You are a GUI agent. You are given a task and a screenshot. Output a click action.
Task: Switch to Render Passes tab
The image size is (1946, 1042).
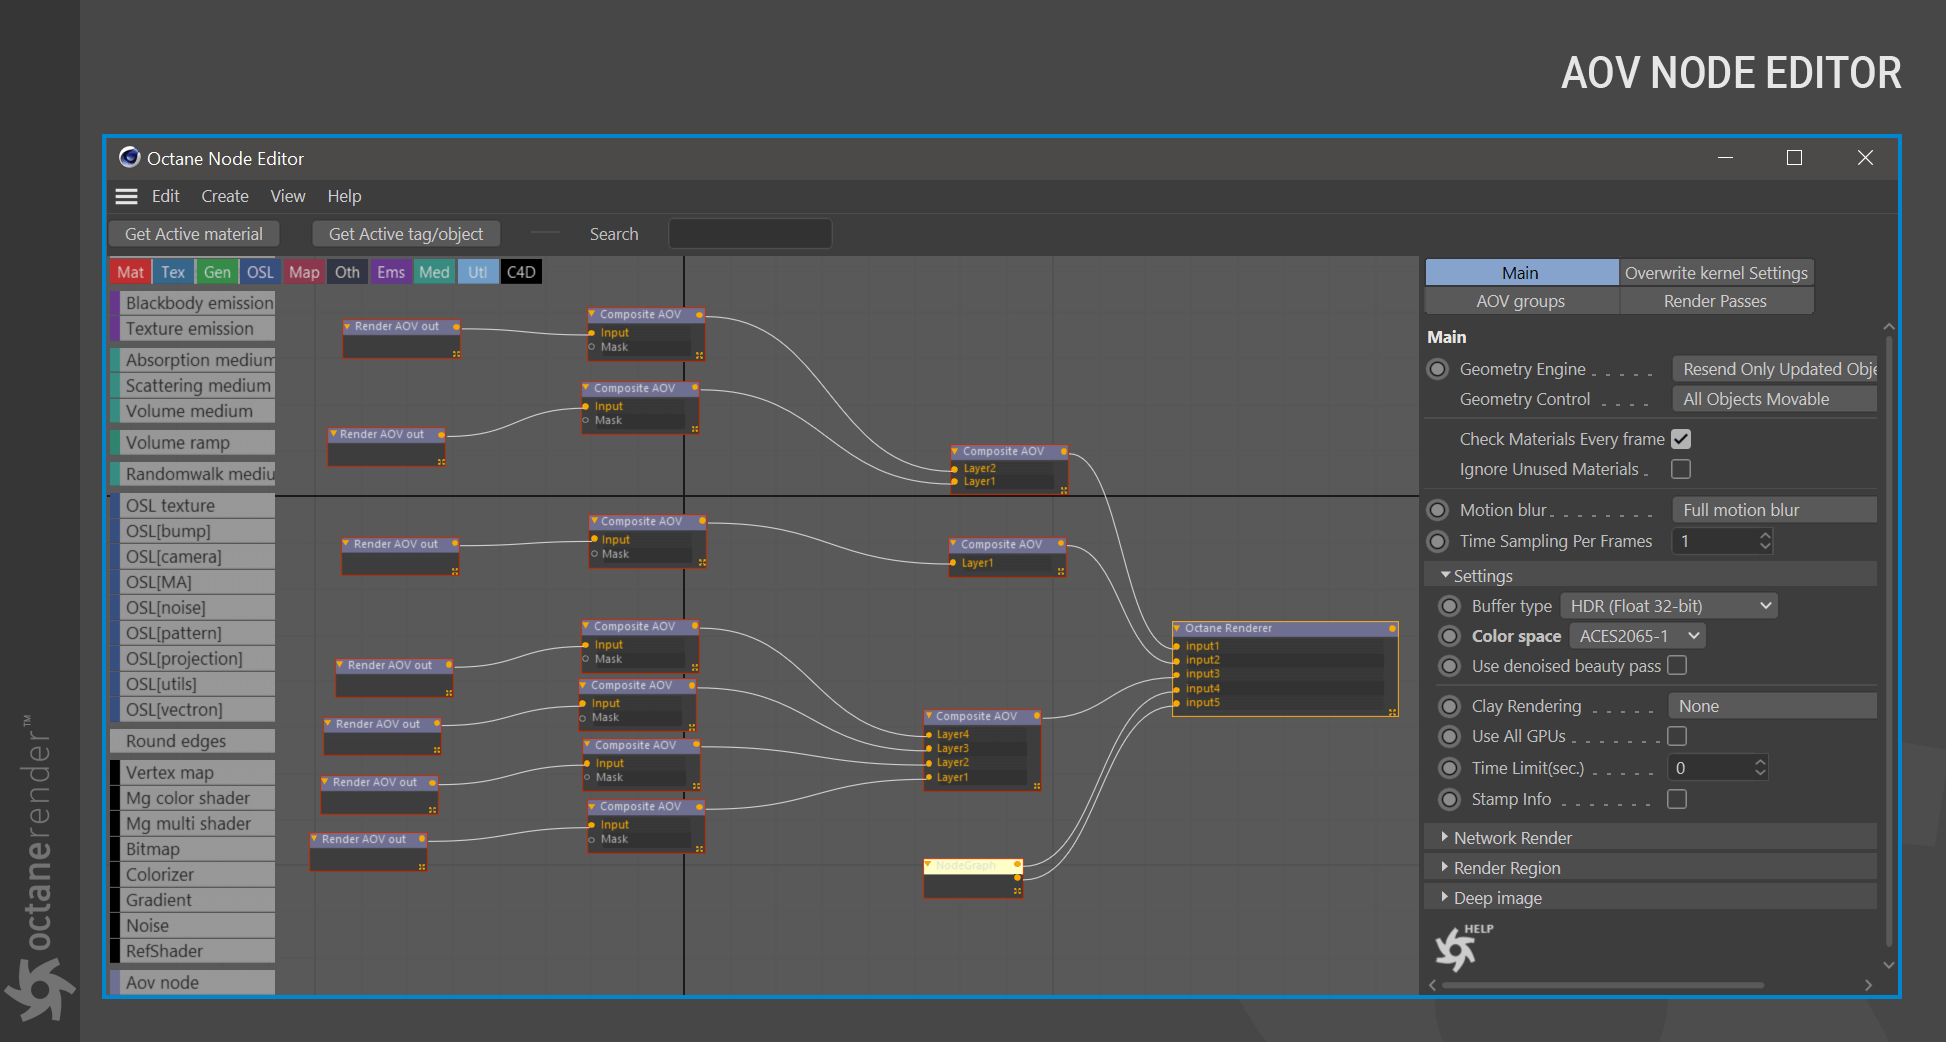click(1716, 301)
